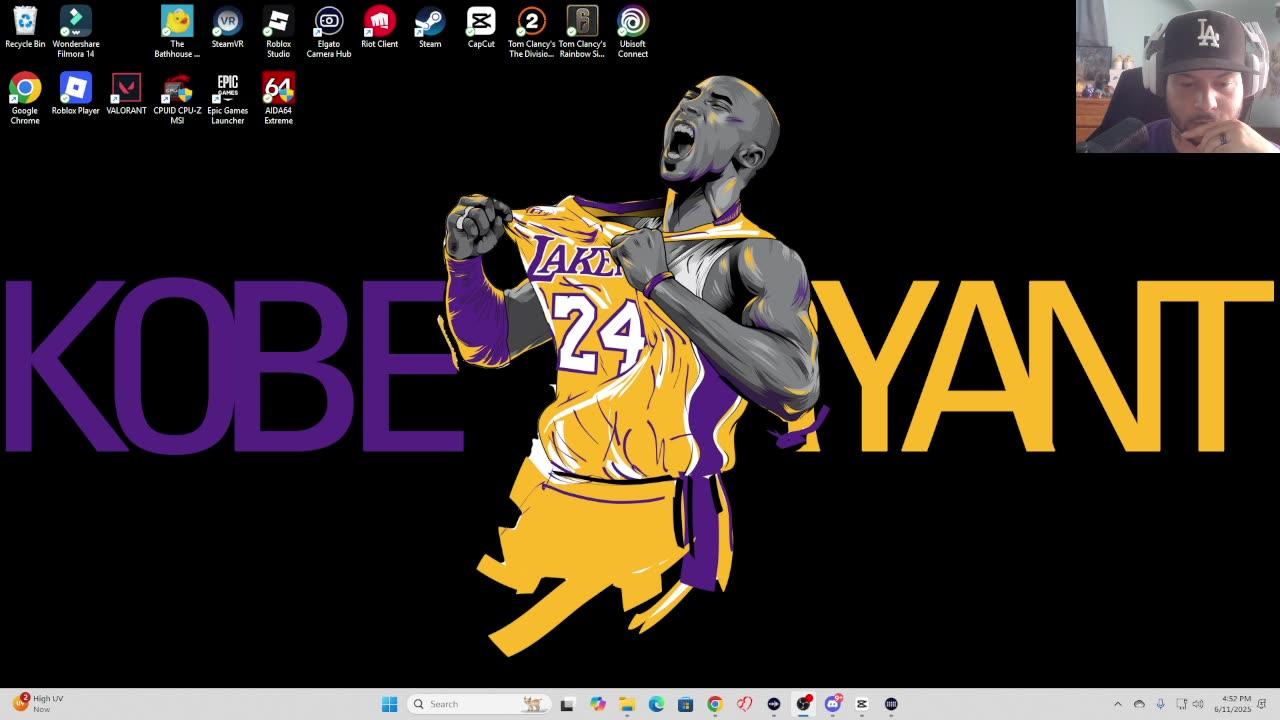Open Google Chrome from the taskbar

[715, 704]
